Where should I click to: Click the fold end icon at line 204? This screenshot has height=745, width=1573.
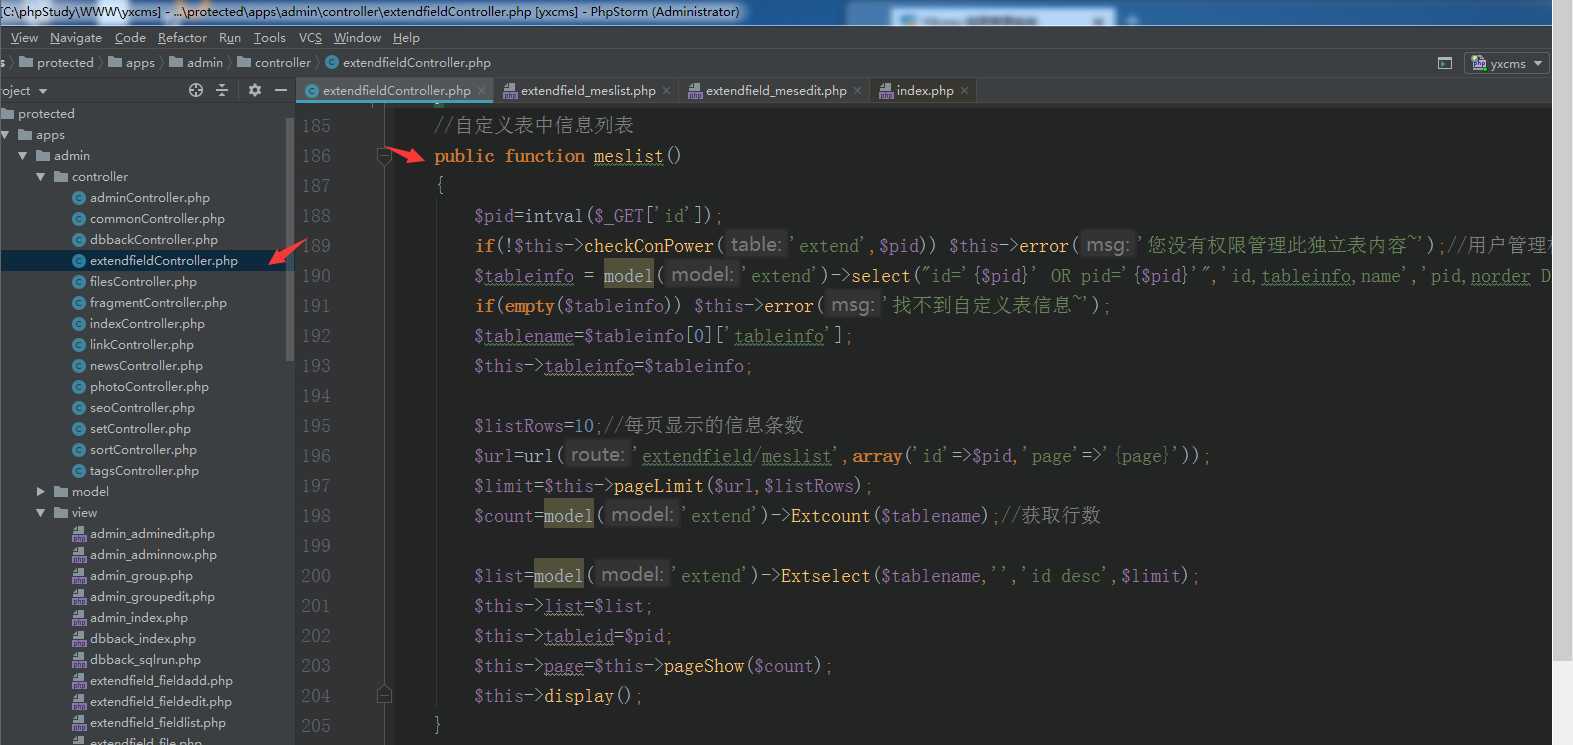384,694
